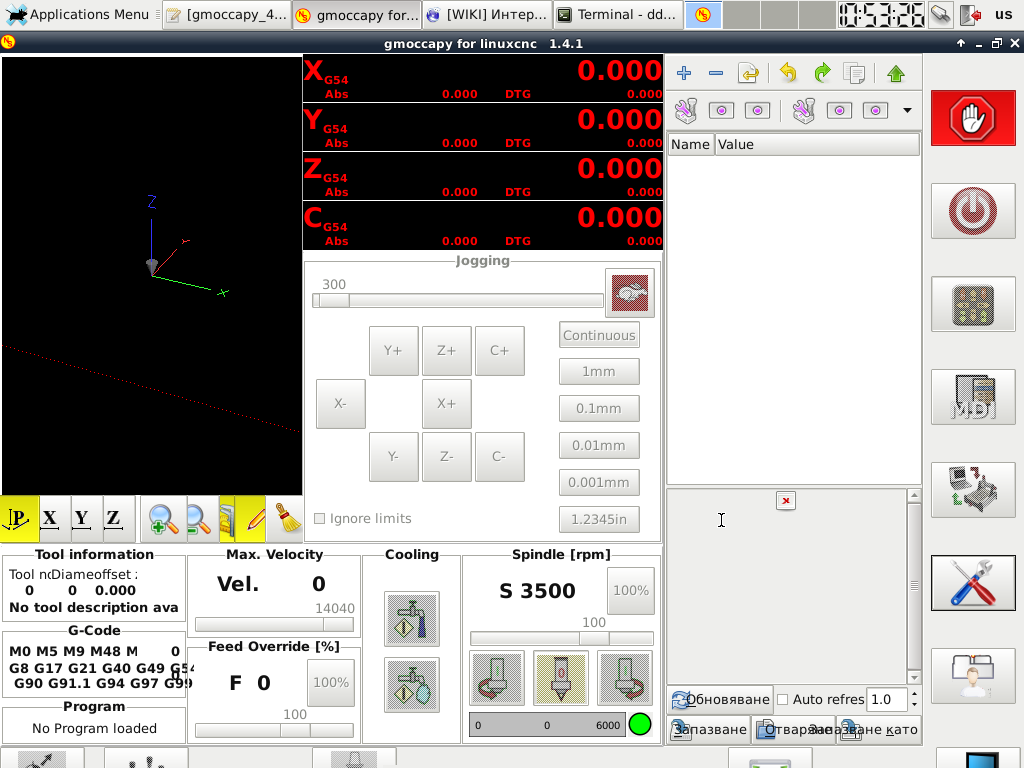Jog C+ axis
Viewport: 1024px width, 768px height.
pyautogui.click(x=500, y=351)
